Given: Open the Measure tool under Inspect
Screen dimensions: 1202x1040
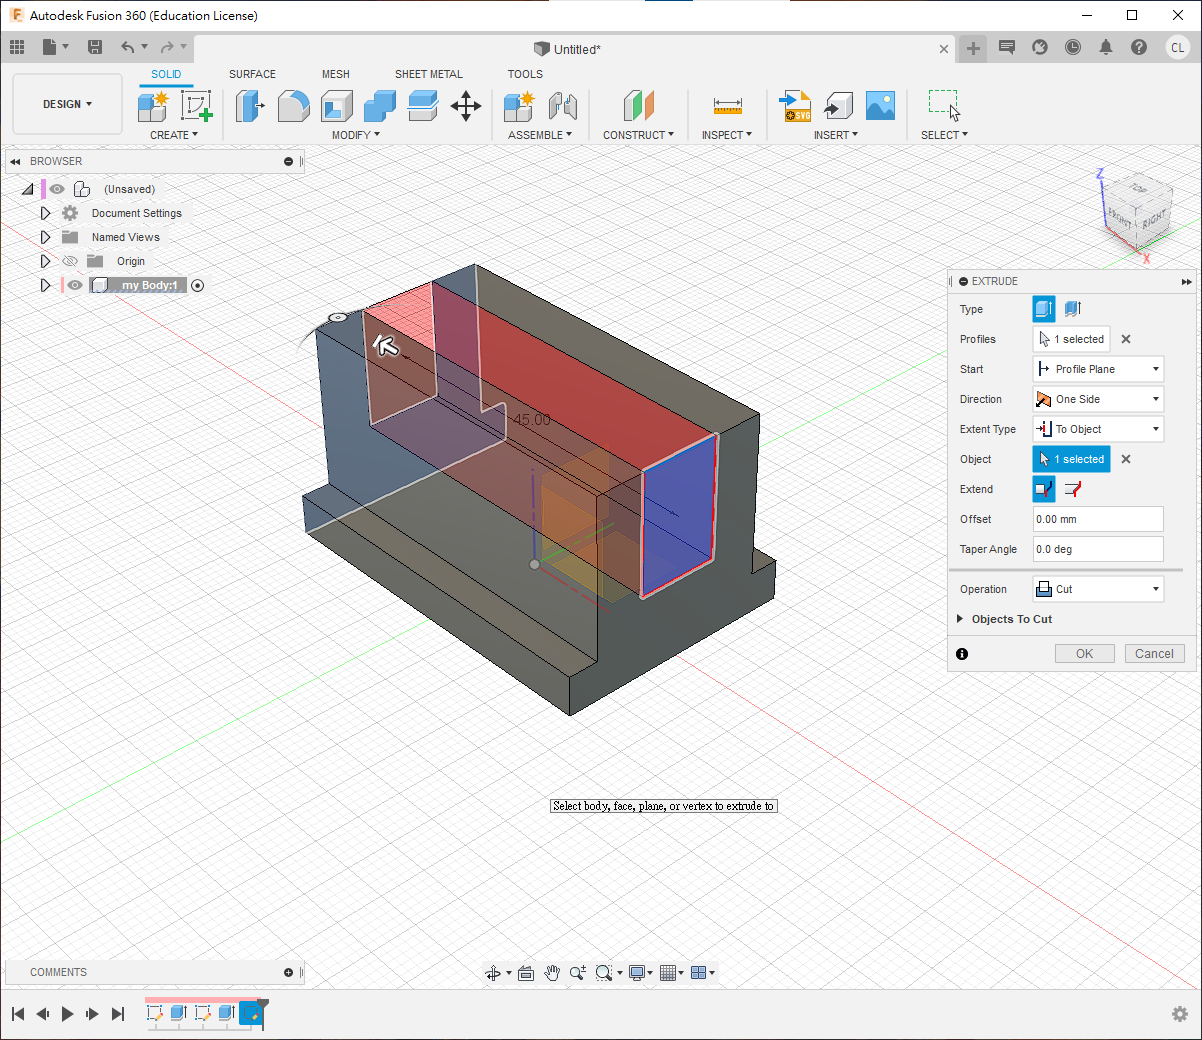Looking at the screenshot, I should (x=727, y=106).
